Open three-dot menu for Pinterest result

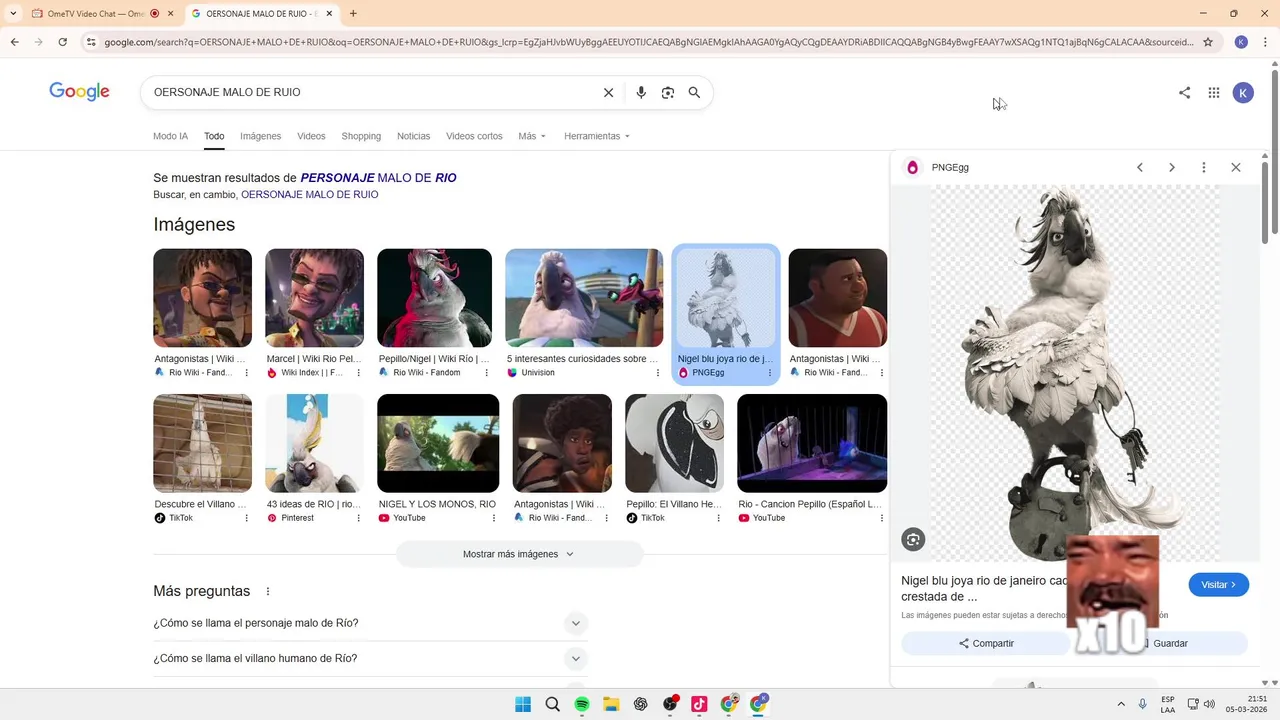pos(358,518)
